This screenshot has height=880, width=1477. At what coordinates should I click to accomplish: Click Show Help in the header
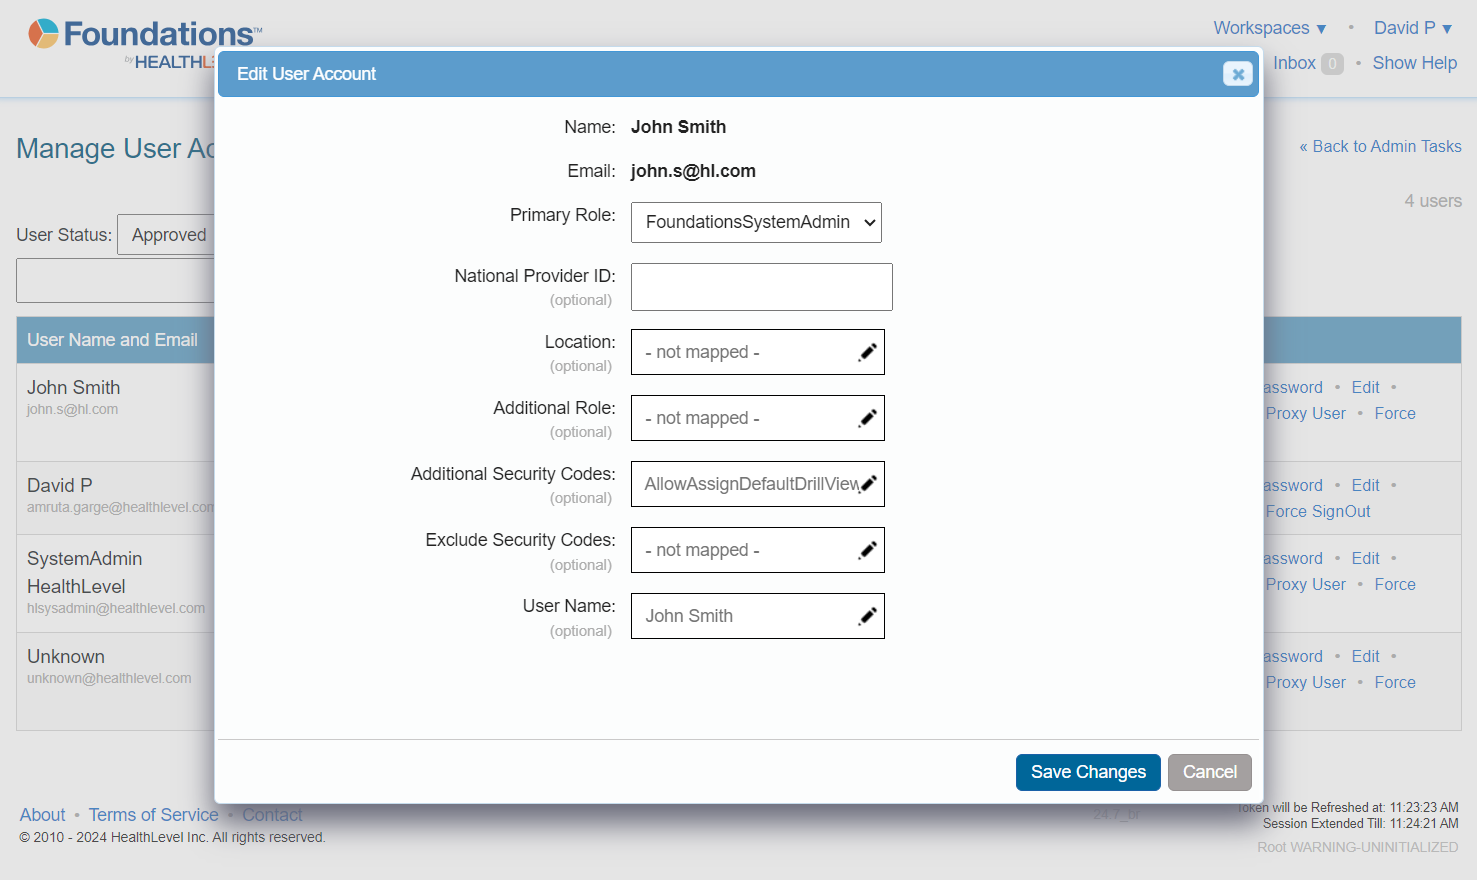point(1414,63)
